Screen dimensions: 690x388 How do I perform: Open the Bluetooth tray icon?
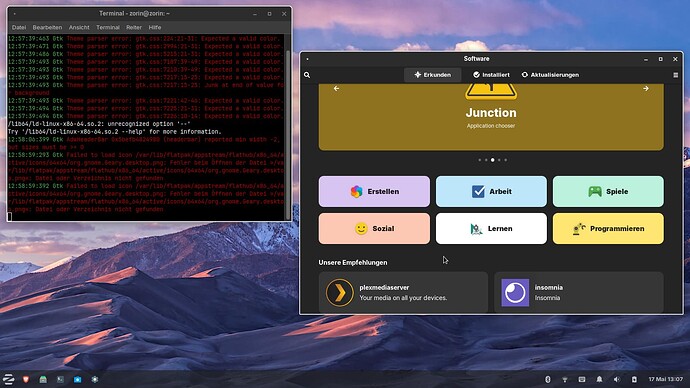pyautogui.click(x=547, y=379)
